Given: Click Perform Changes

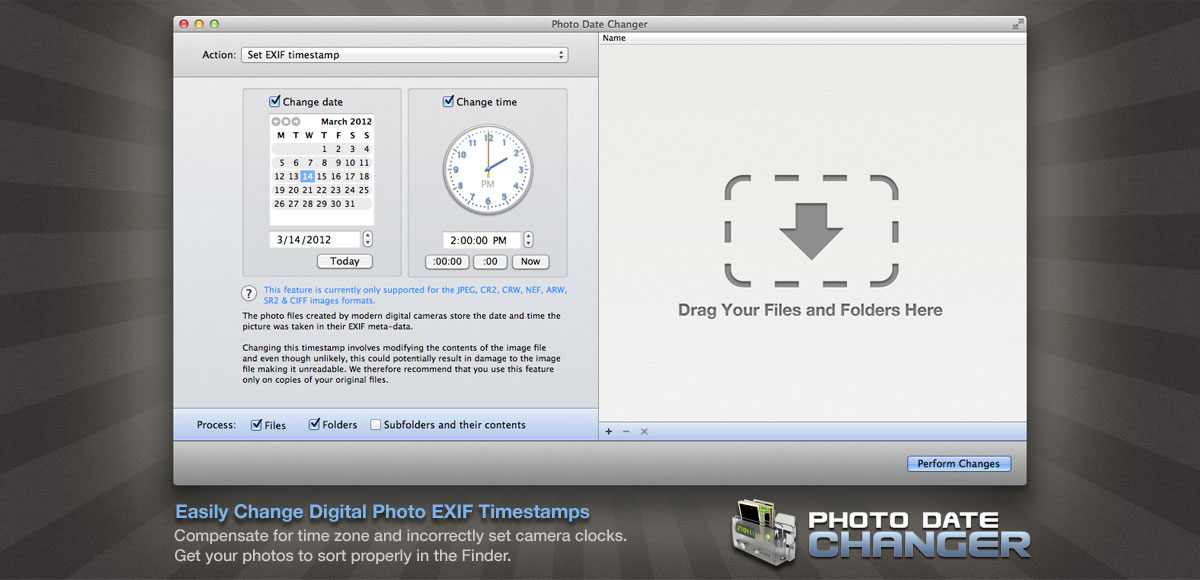Looking at the screenshot, I should 958,464.
